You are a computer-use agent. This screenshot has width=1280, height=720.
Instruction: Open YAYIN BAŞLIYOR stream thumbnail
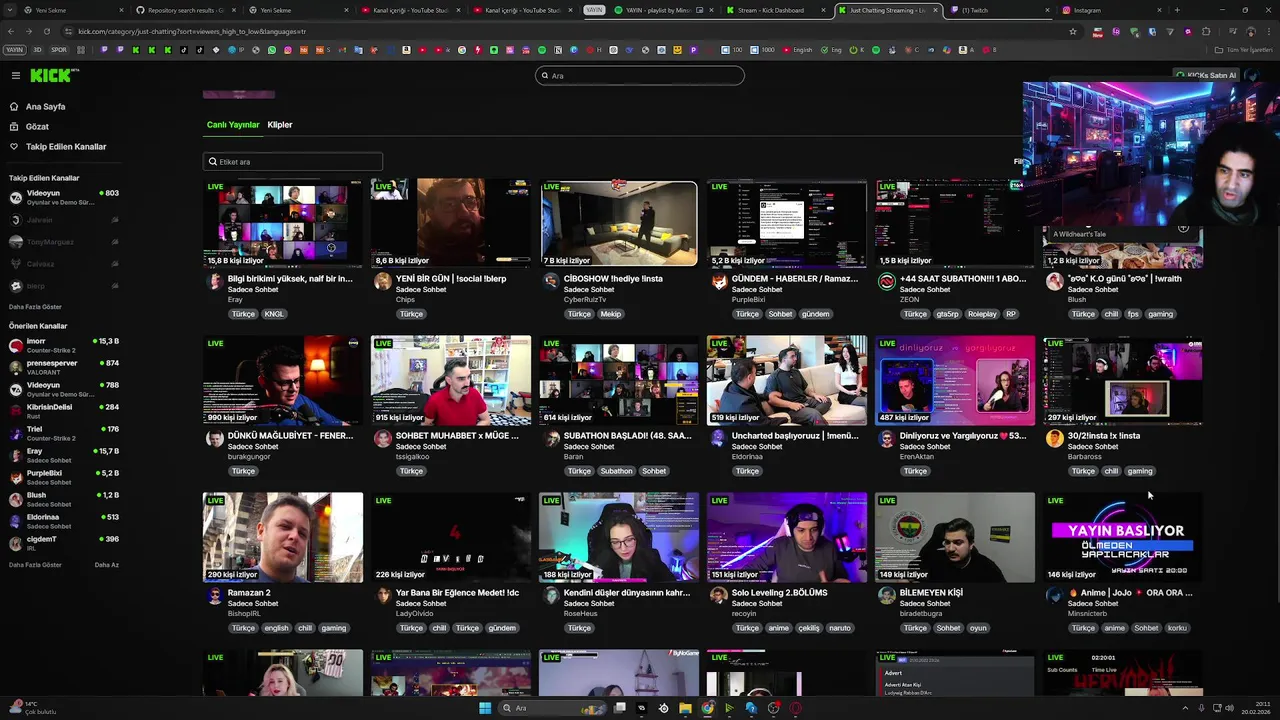[x=1123, y=537]
